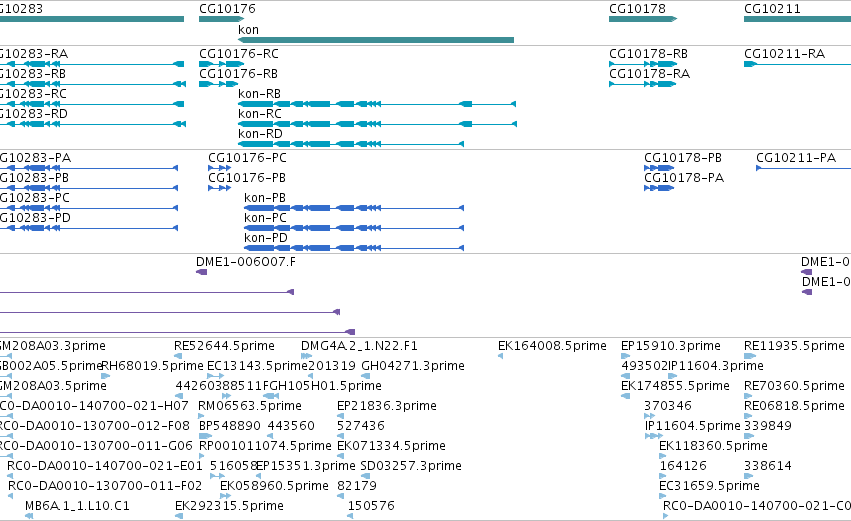Select the IP11604.3prime label
The image size is (851, 521).
715,366
